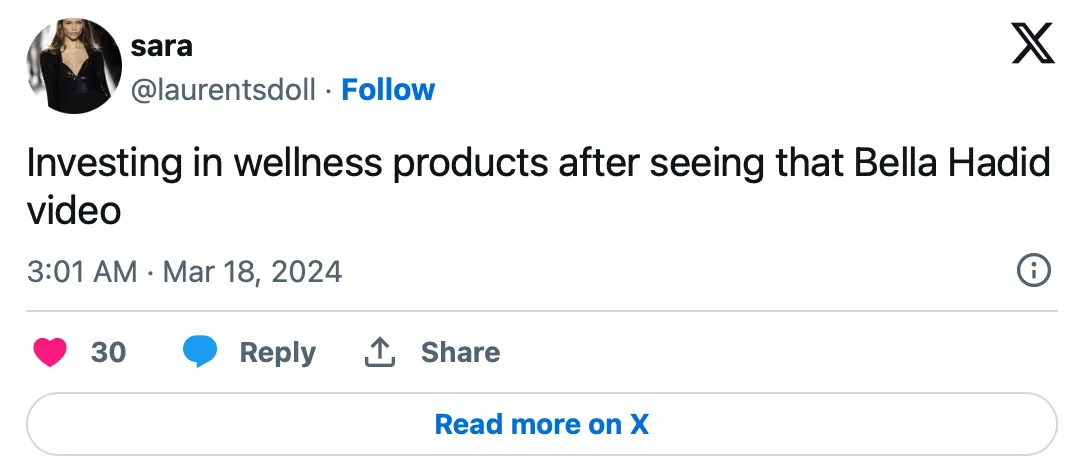This screenshot has height=474, width=1078.
Task: Visit the @laurentsdoll handle link
Action: pos(223,90)
